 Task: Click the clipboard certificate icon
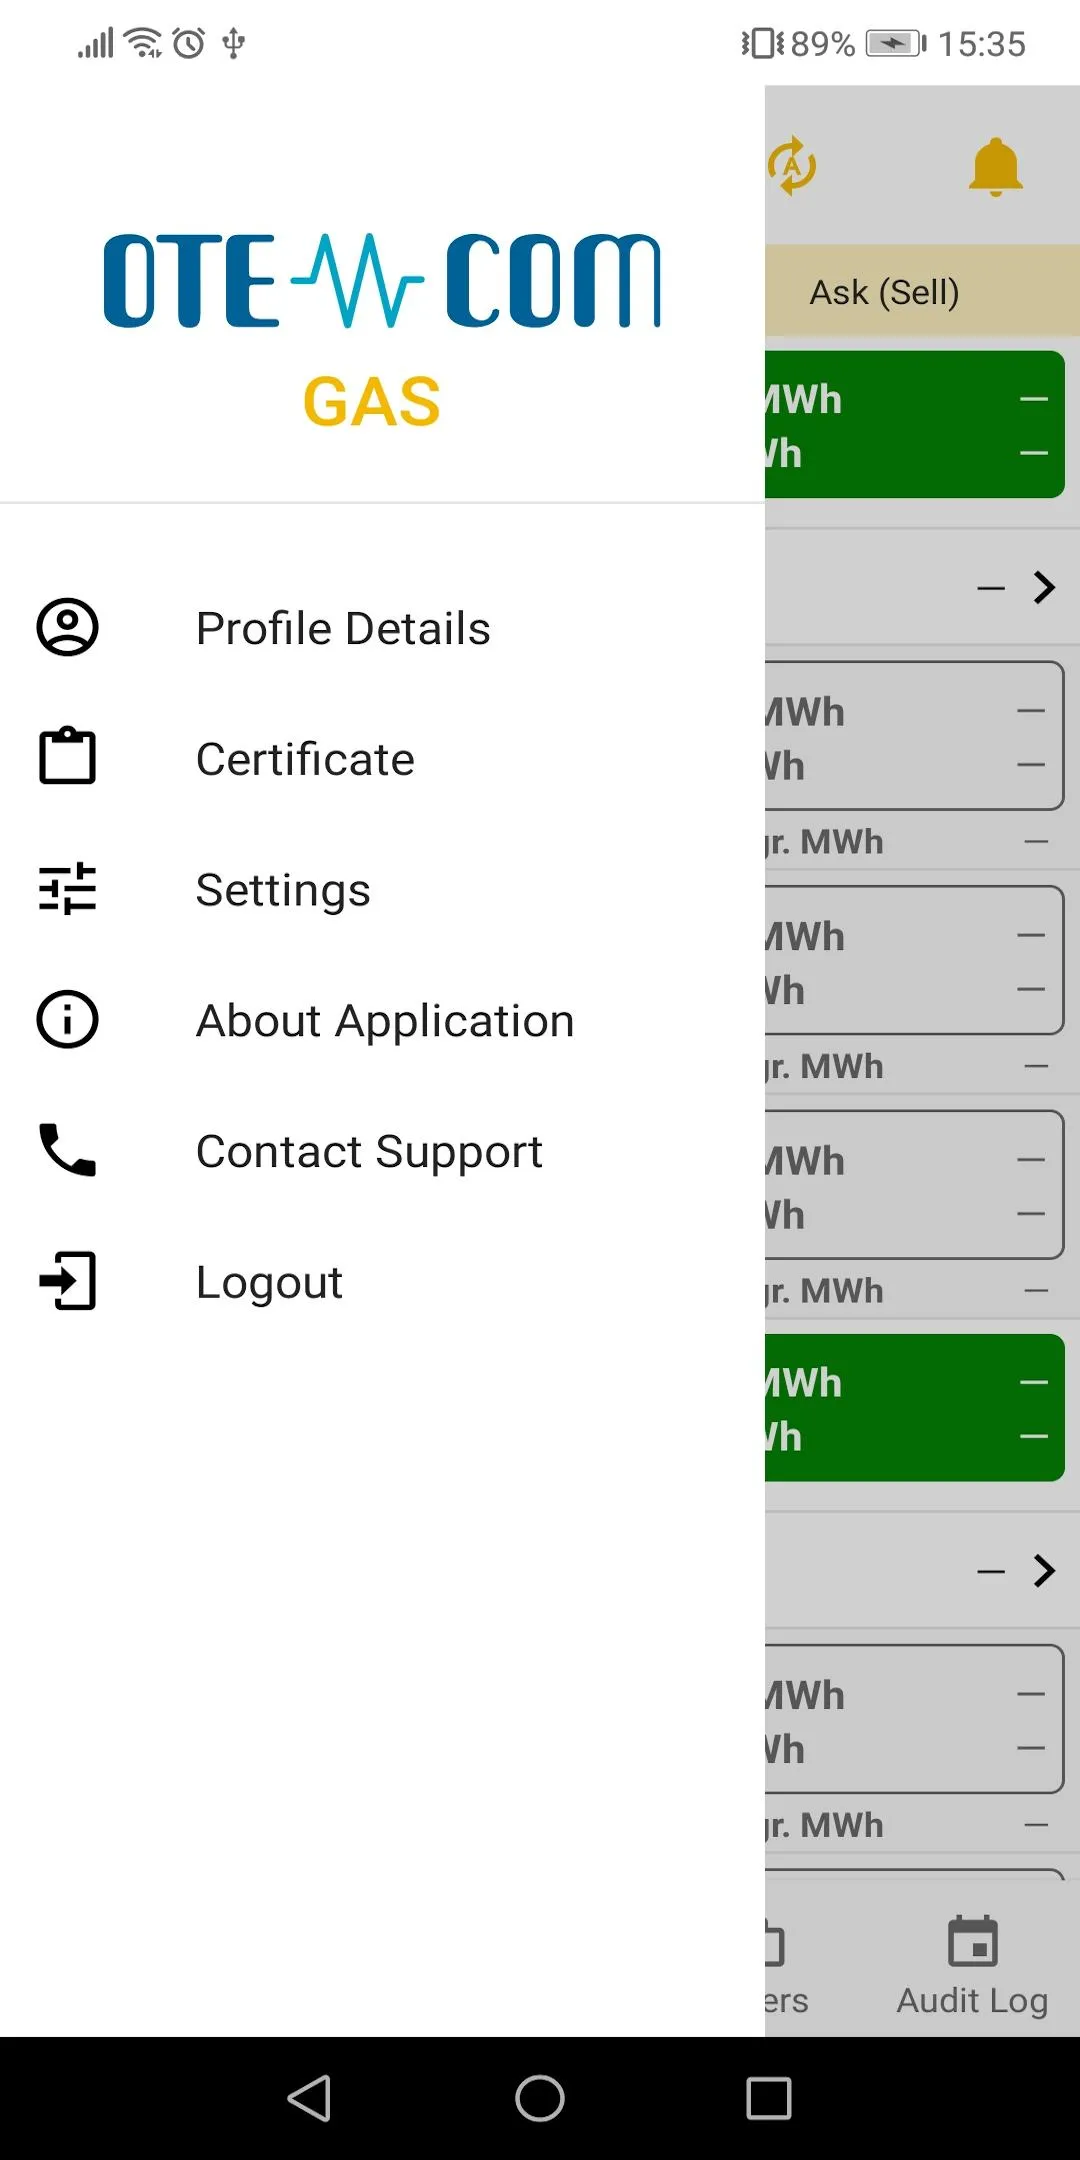67,756
